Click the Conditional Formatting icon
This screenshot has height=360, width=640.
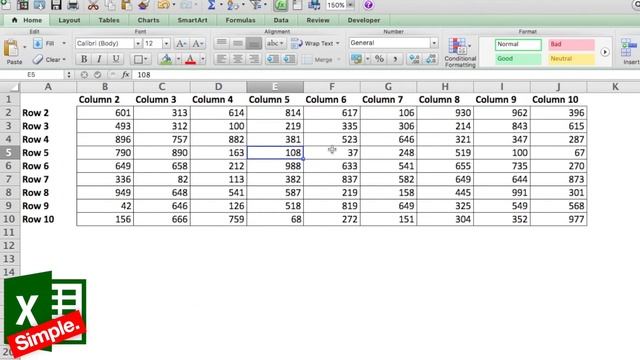[460, 52]
